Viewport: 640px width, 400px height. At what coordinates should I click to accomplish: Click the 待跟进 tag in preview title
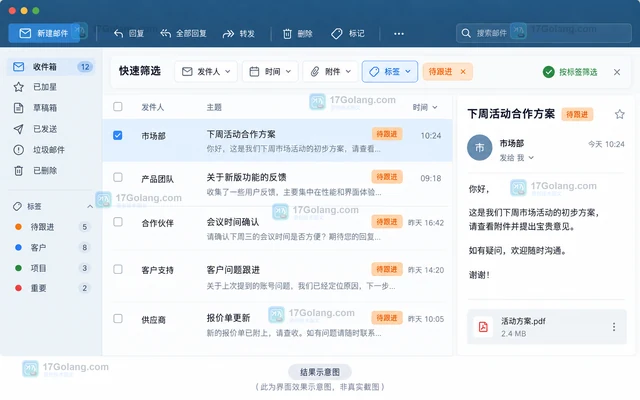[577, 114]
